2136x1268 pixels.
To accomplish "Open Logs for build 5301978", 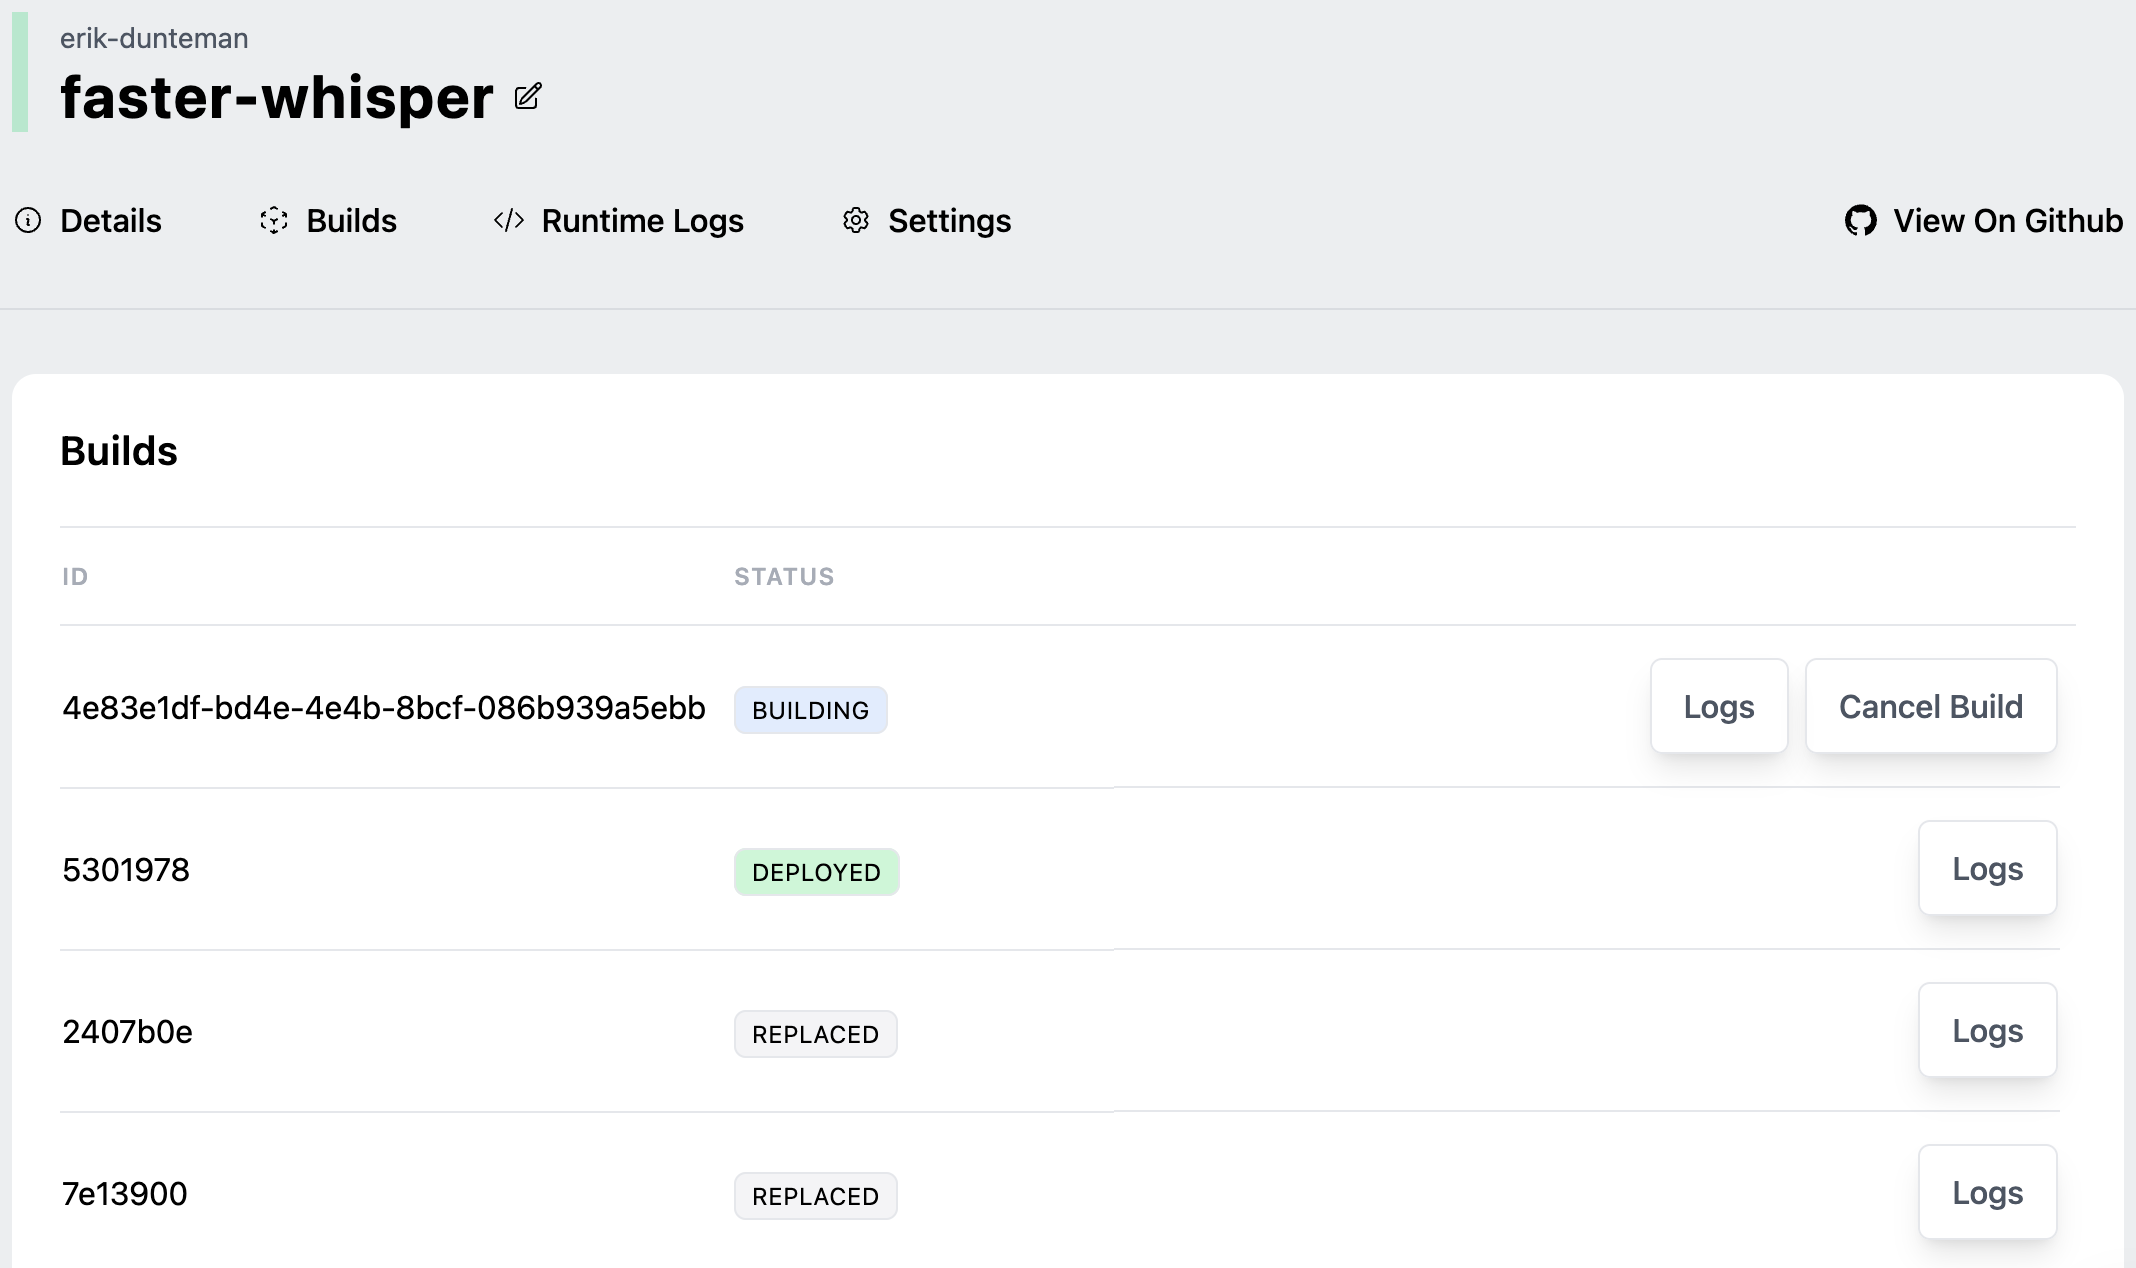I will (1987, 869).
